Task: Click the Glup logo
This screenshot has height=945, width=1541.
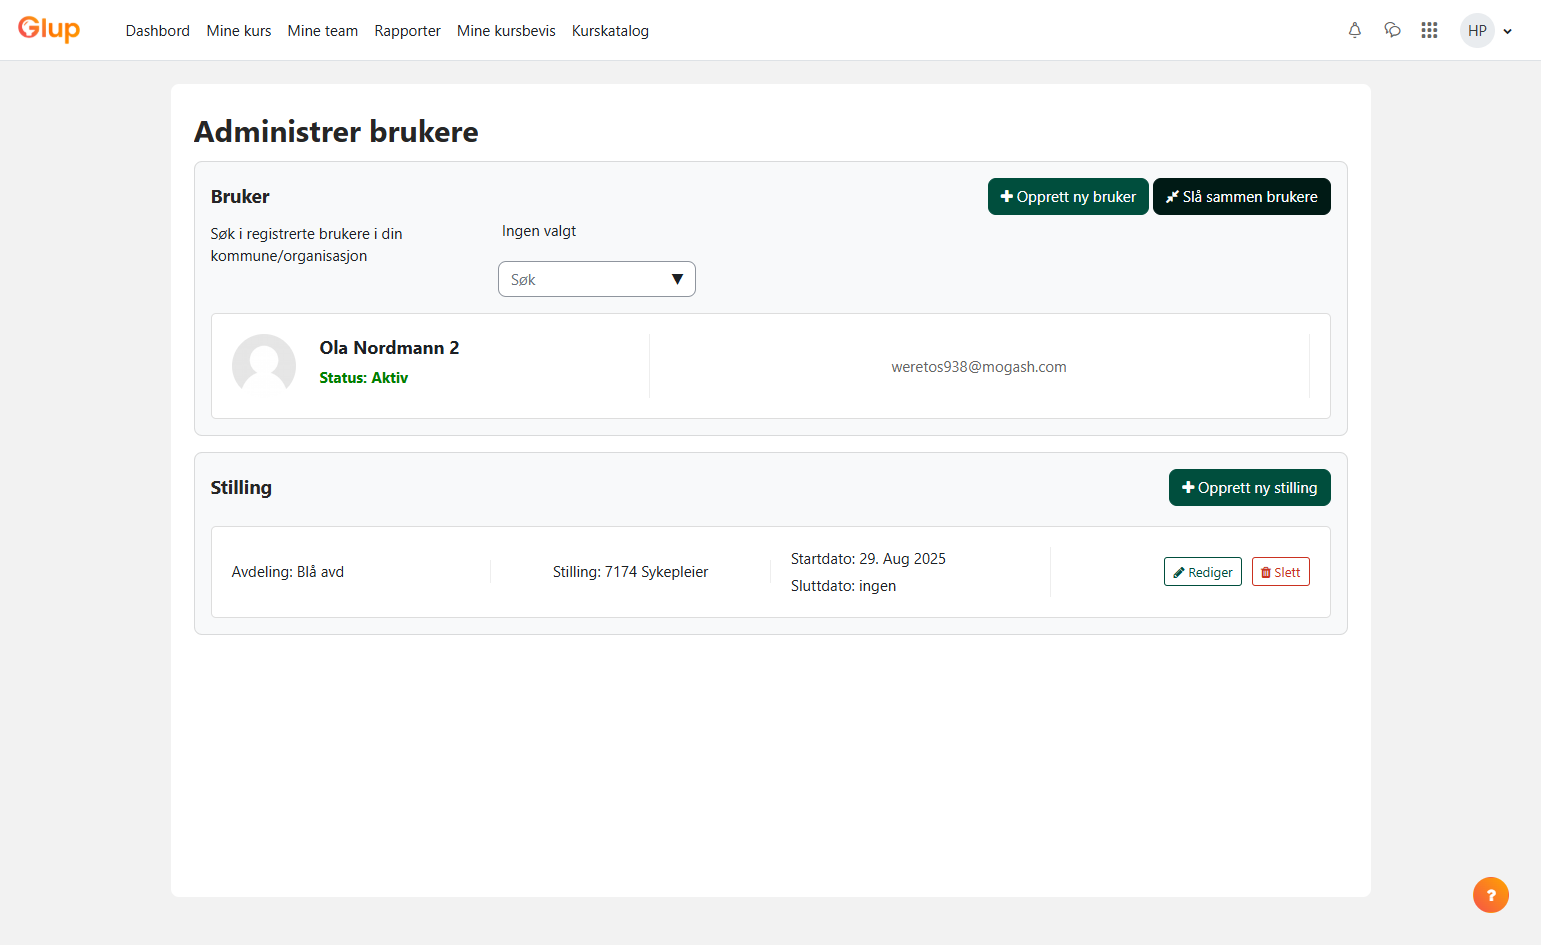Action: (x=49, y=29)
